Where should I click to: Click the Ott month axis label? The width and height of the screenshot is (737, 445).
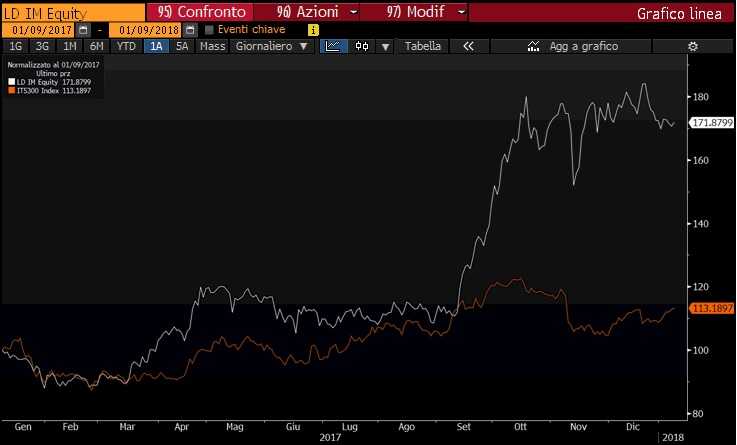[x=520, y=426]
